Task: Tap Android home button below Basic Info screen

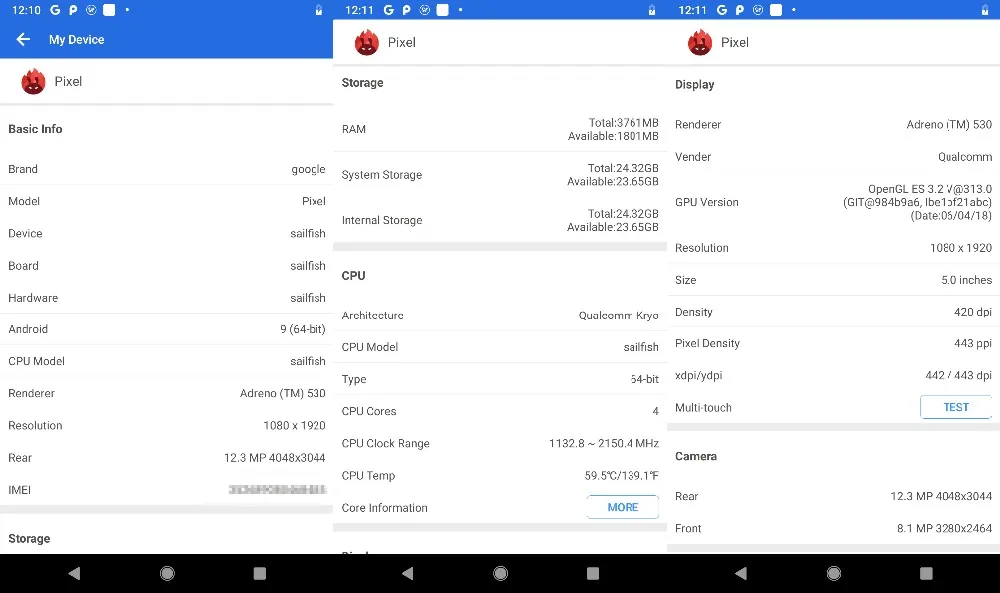Action: coord(167,573)
